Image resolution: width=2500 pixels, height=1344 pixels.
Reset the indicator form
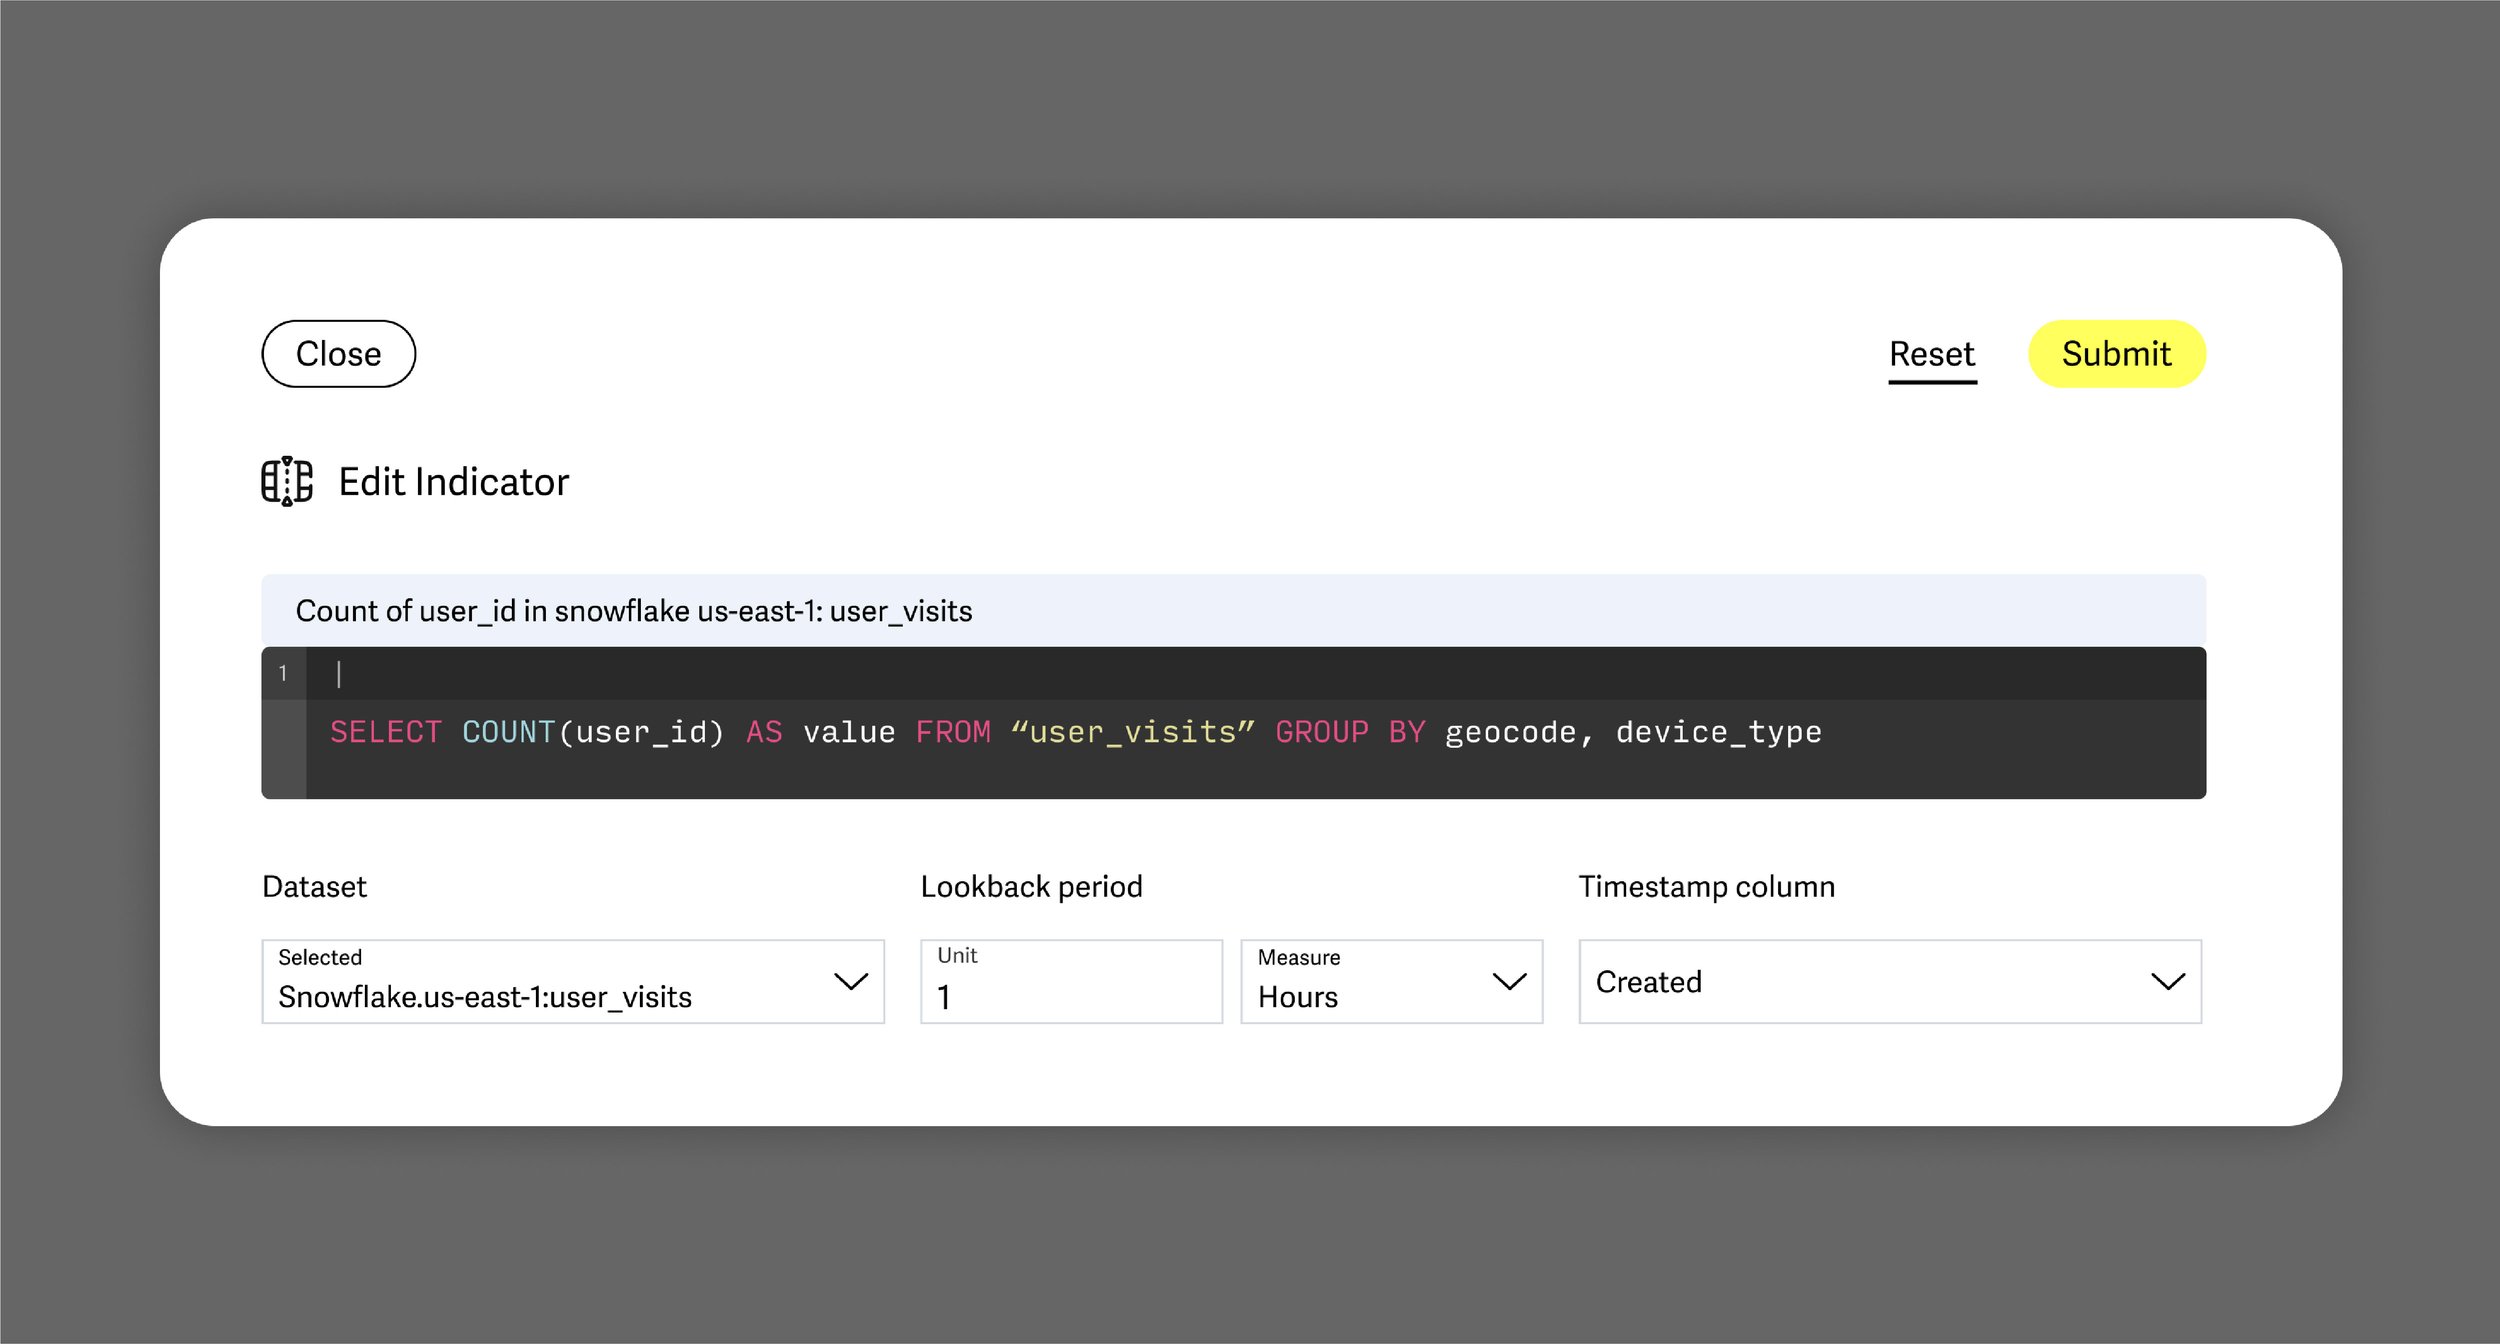1931,353
